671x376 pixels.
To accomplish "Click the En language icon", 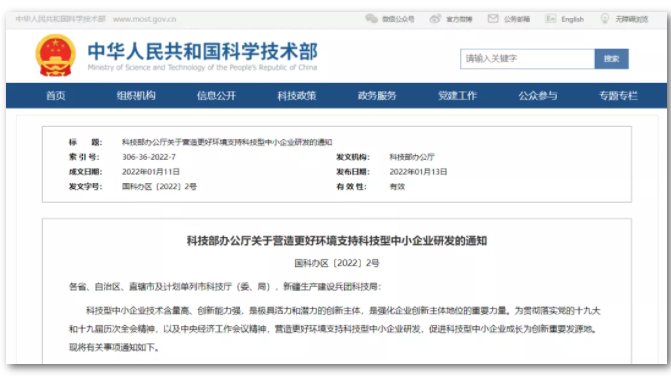I will point(551,18).
